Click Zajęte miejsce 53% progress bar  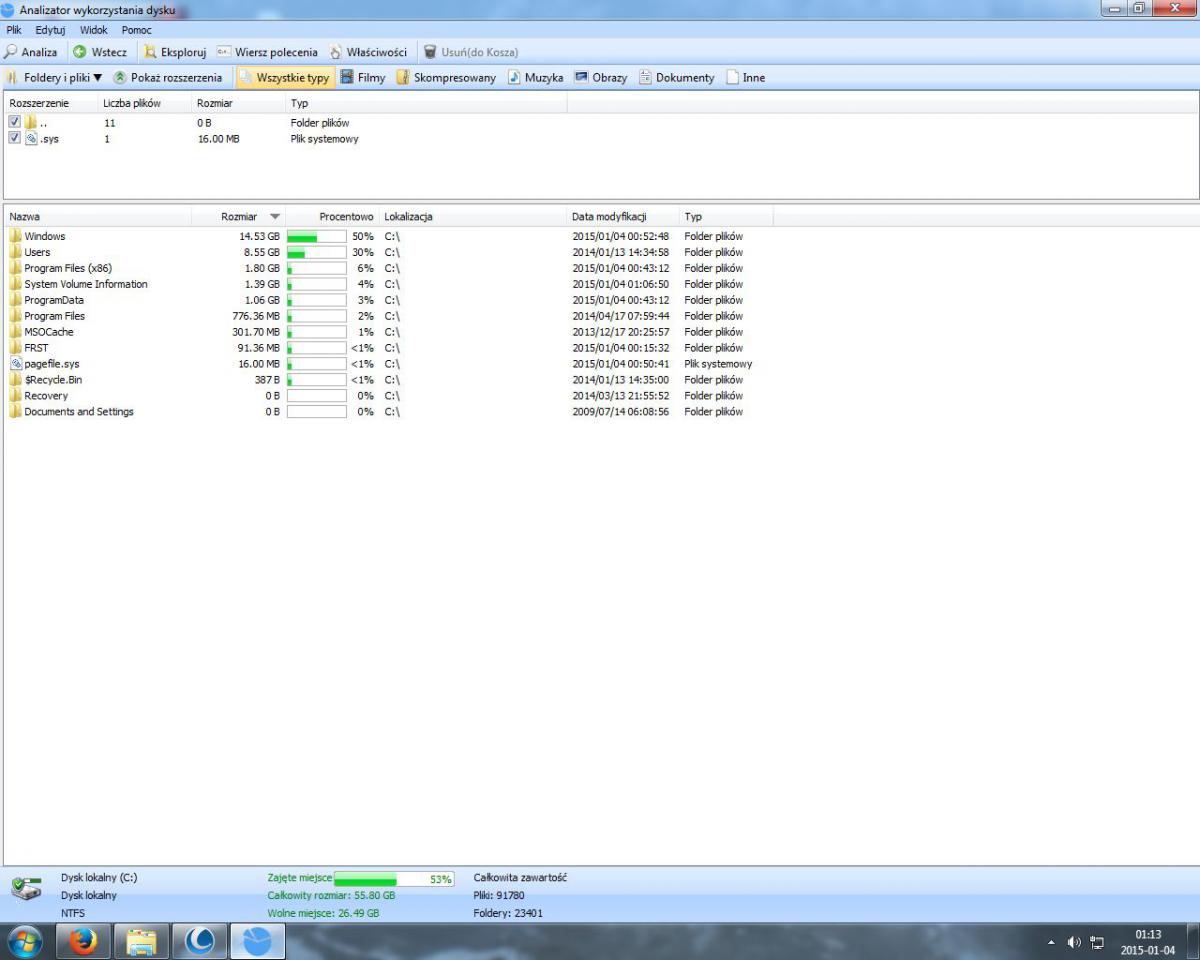(x=394, y=879)
